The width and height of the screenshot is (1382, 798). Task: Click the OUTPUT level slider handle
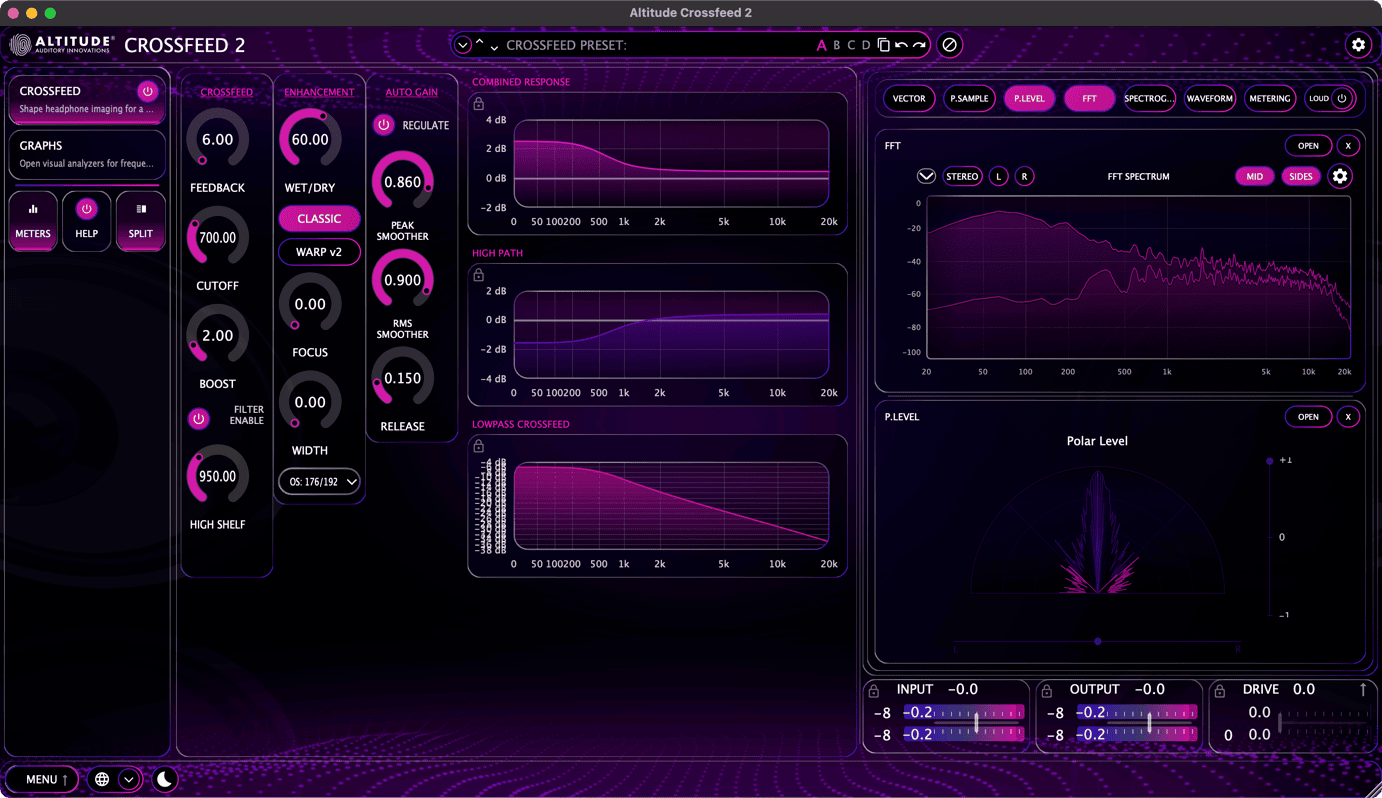[x=1149, y=721]
